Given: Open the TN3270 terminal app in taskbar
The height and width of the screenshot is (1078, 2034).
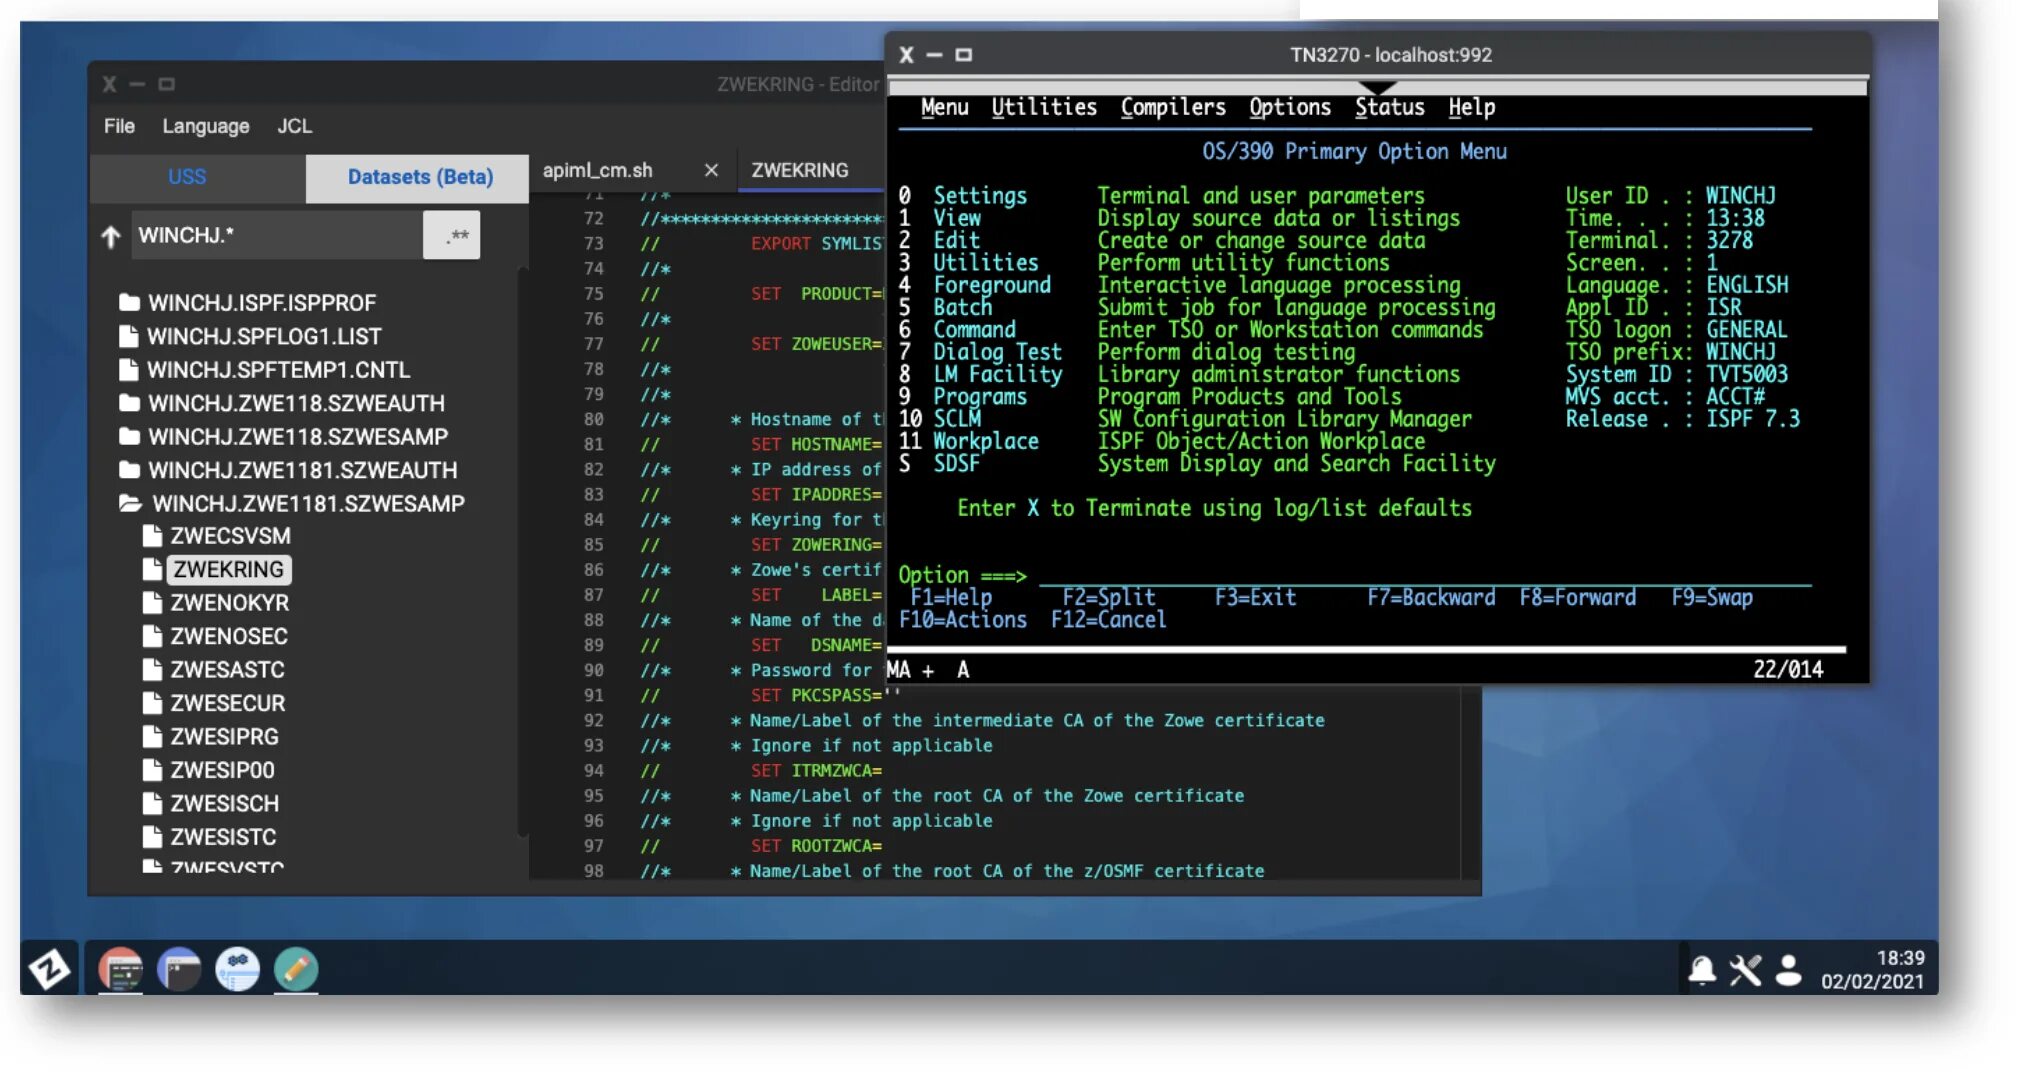Looking at the screenshot, I should pyautogui.click(x=121, y=969).
